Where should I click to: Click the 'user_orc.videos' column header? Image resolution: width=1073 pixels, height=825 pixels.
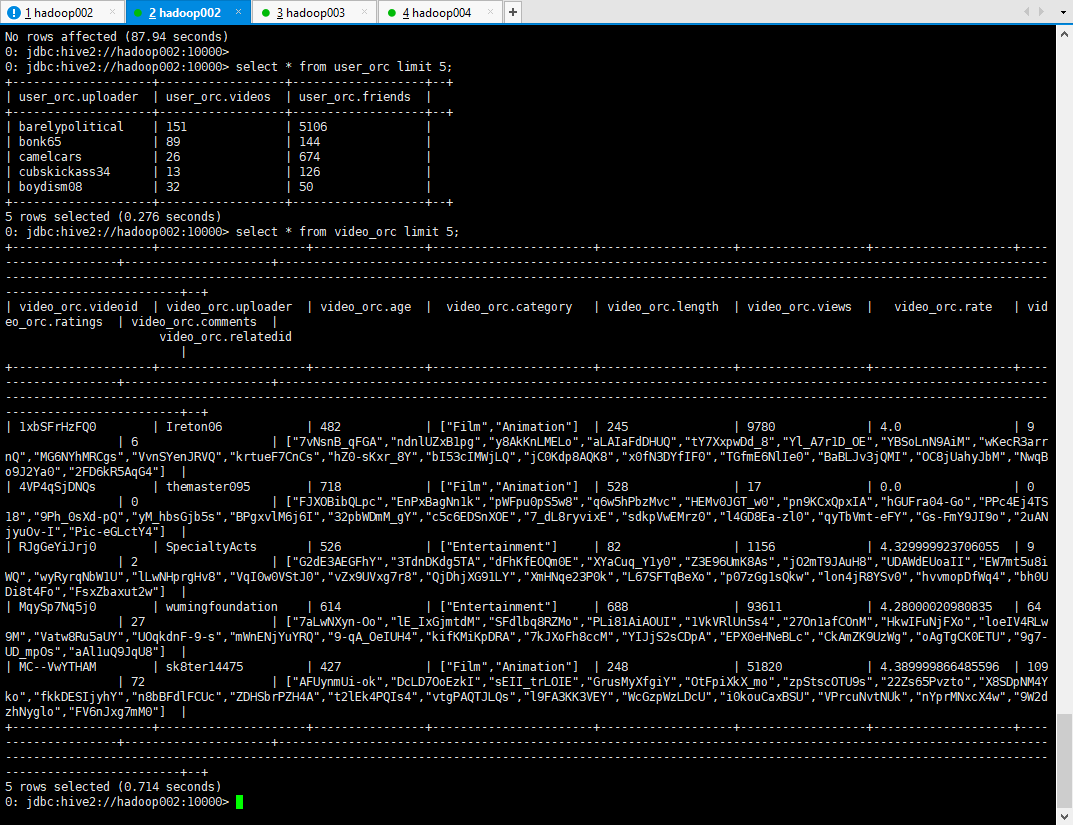(x=218, y=96)
